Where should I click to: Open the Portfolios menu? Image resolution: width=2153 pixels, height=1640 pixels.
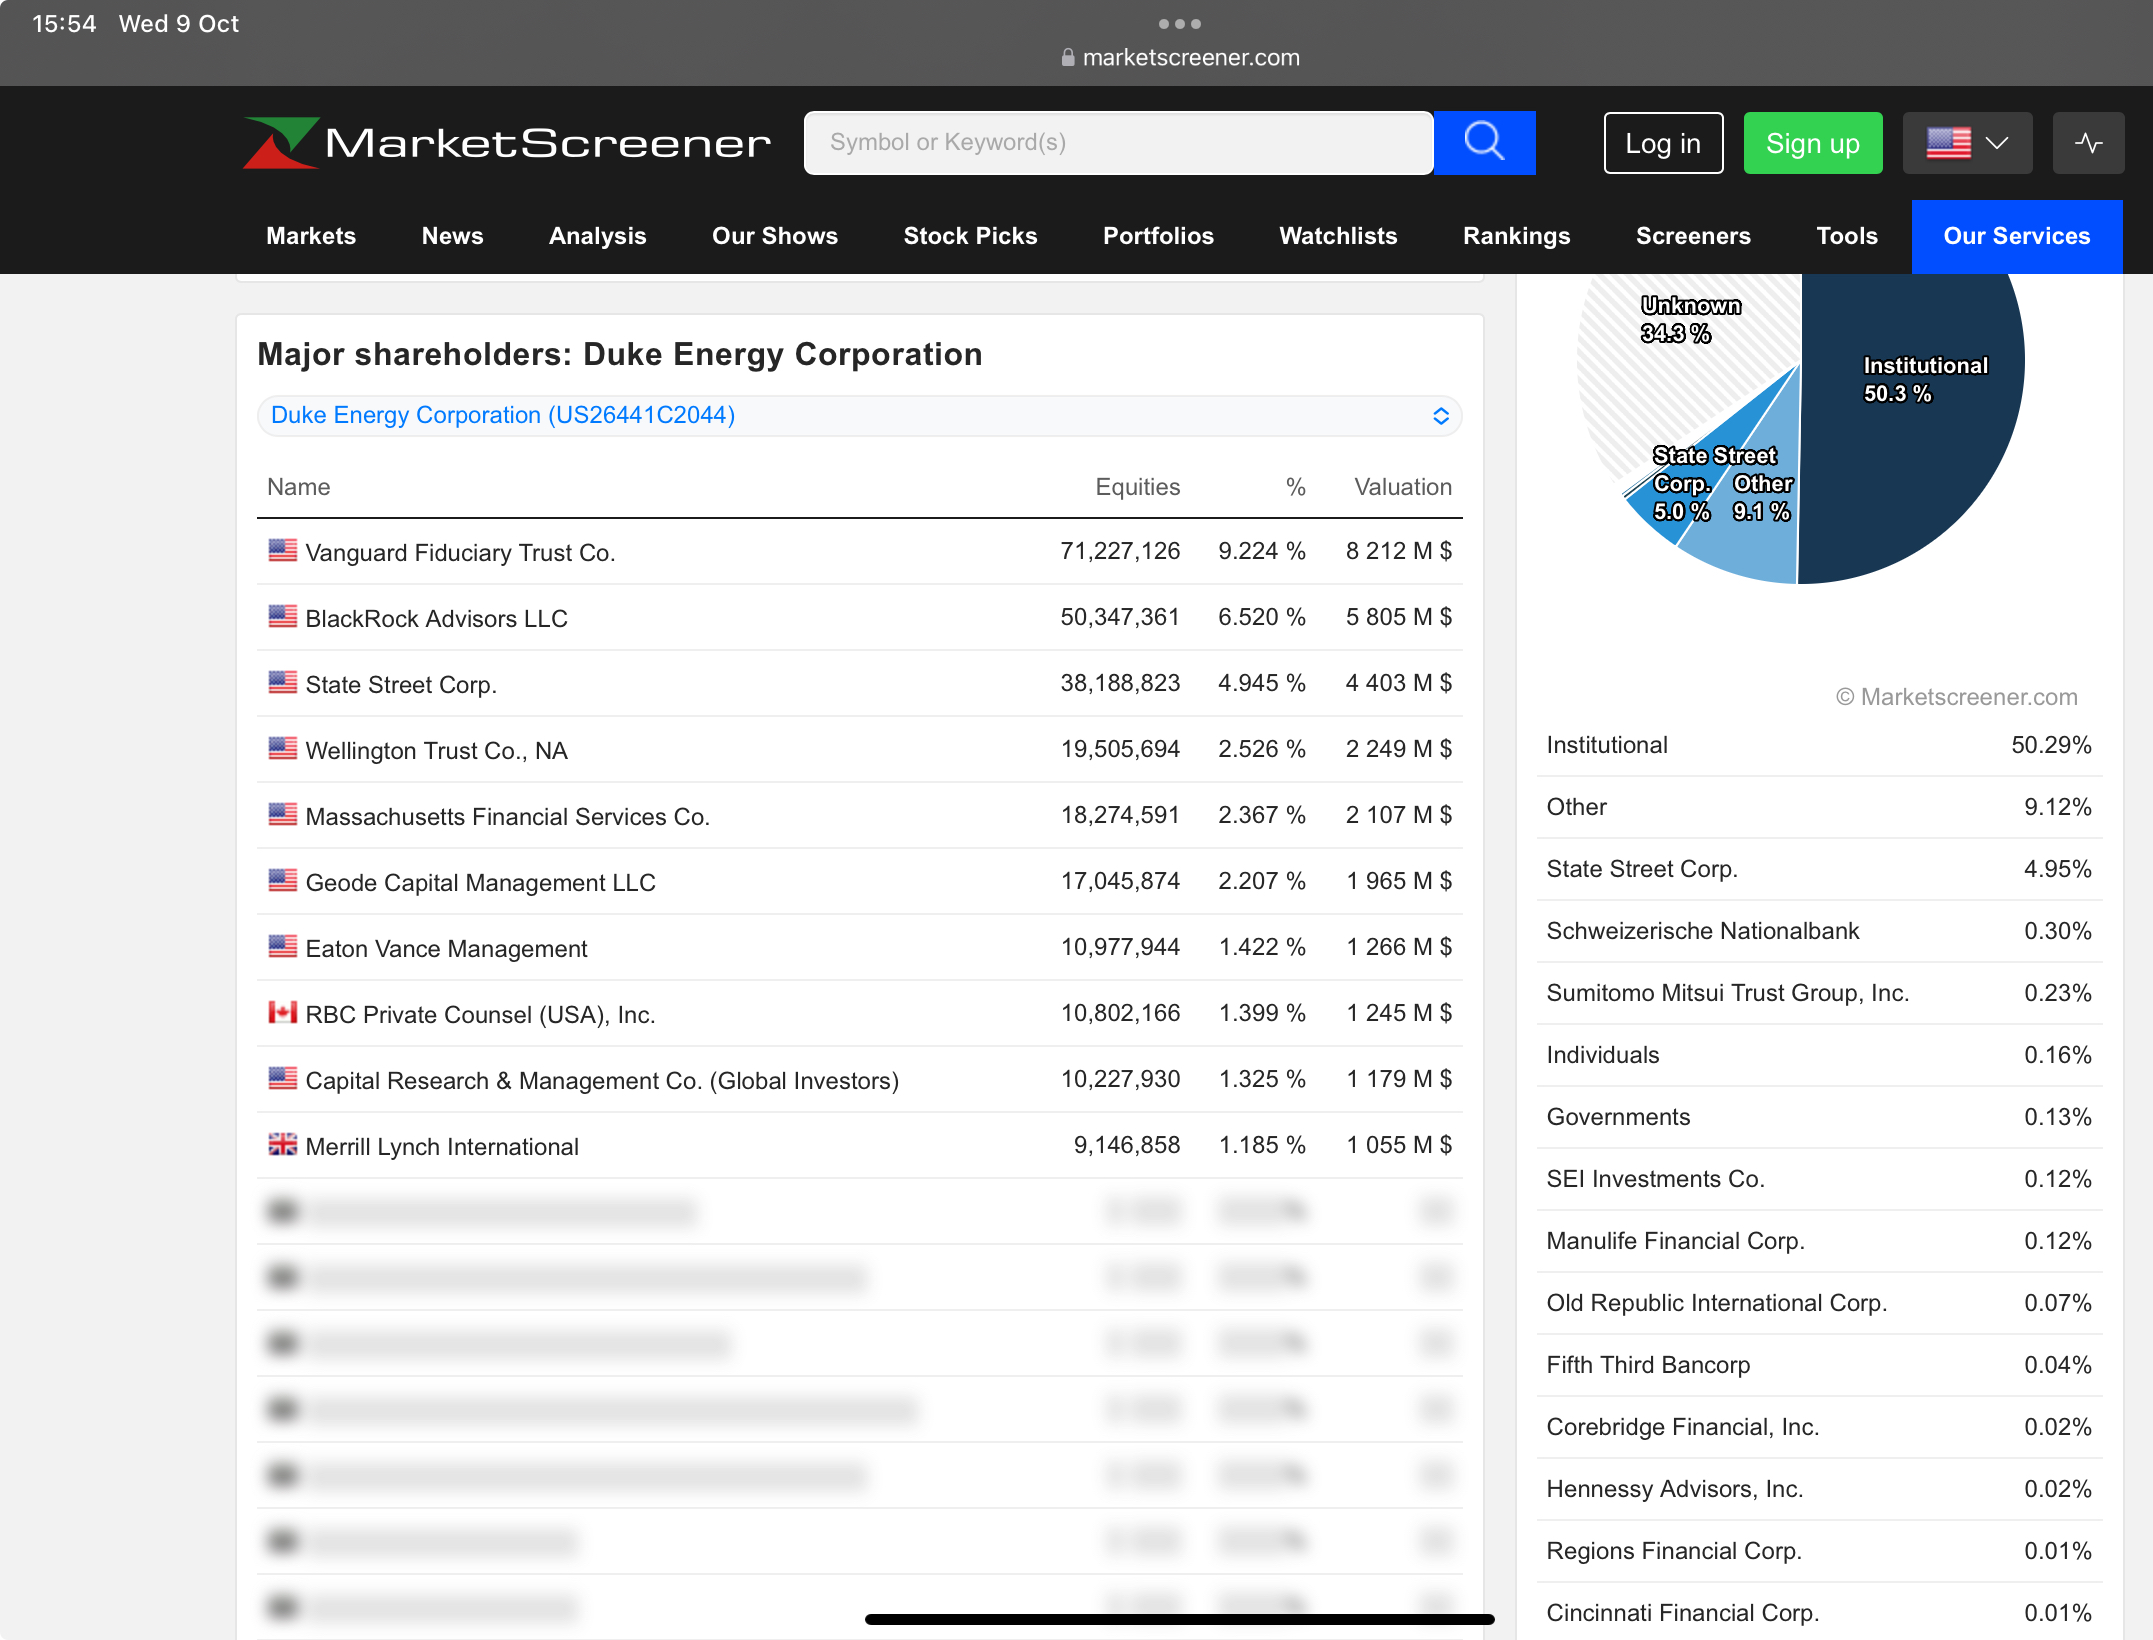1158,236
